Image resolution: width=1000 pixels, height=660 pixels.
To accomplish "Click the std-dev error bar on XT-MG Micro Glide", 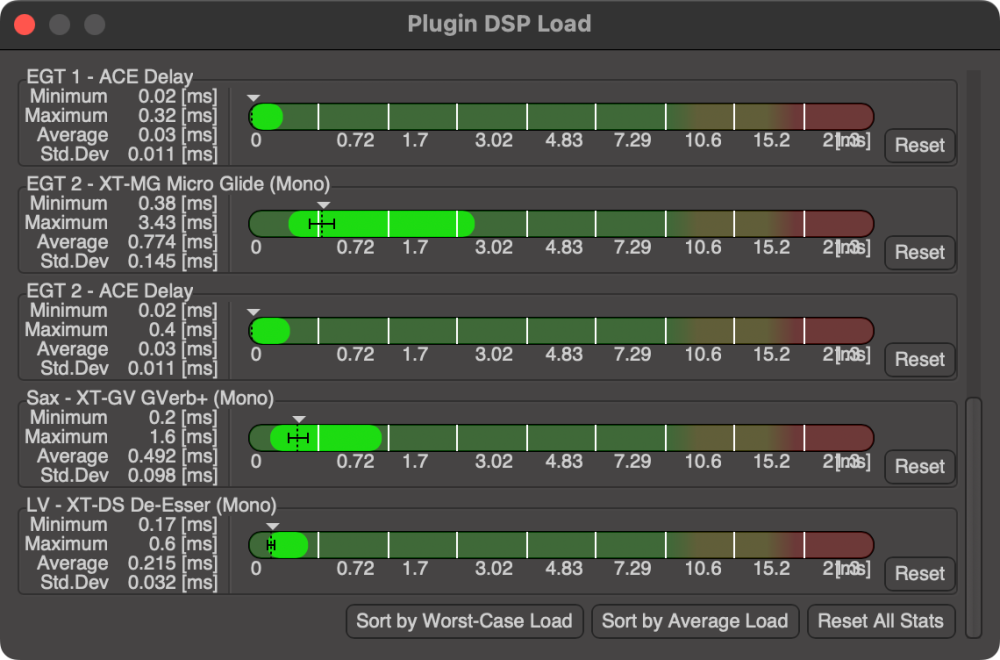I will coord(322,224).
